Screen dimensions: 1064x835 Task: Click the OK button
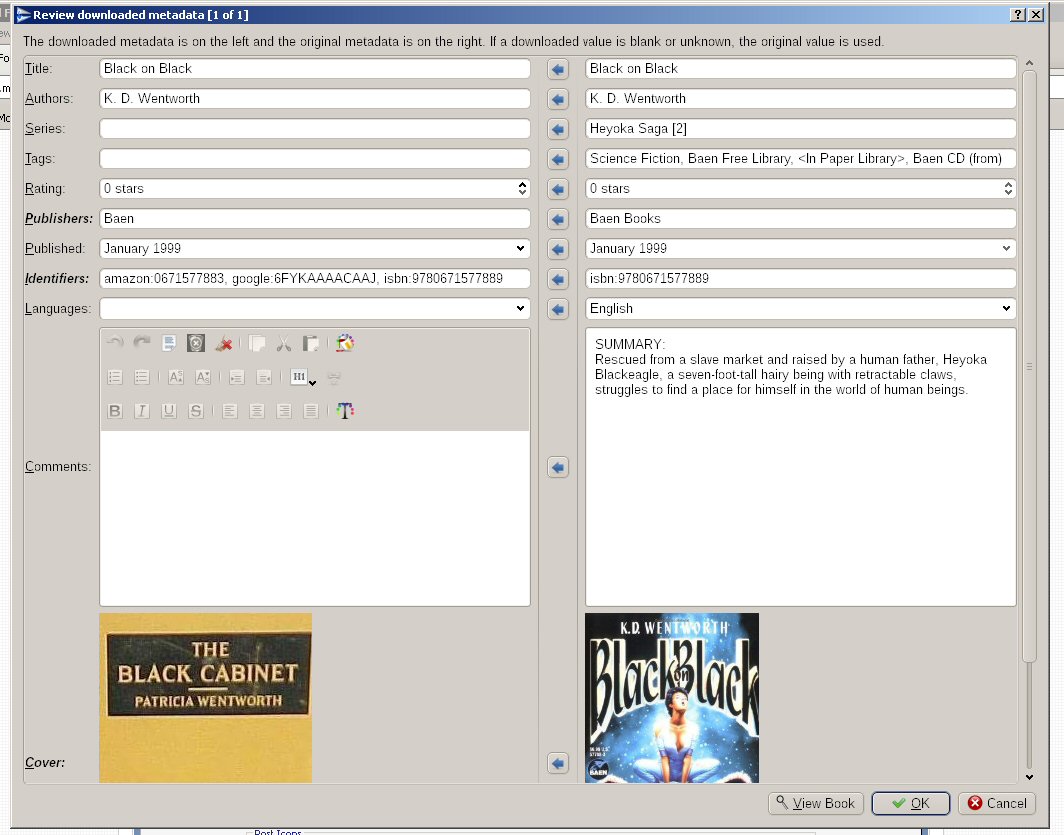[x=911, y=803]
